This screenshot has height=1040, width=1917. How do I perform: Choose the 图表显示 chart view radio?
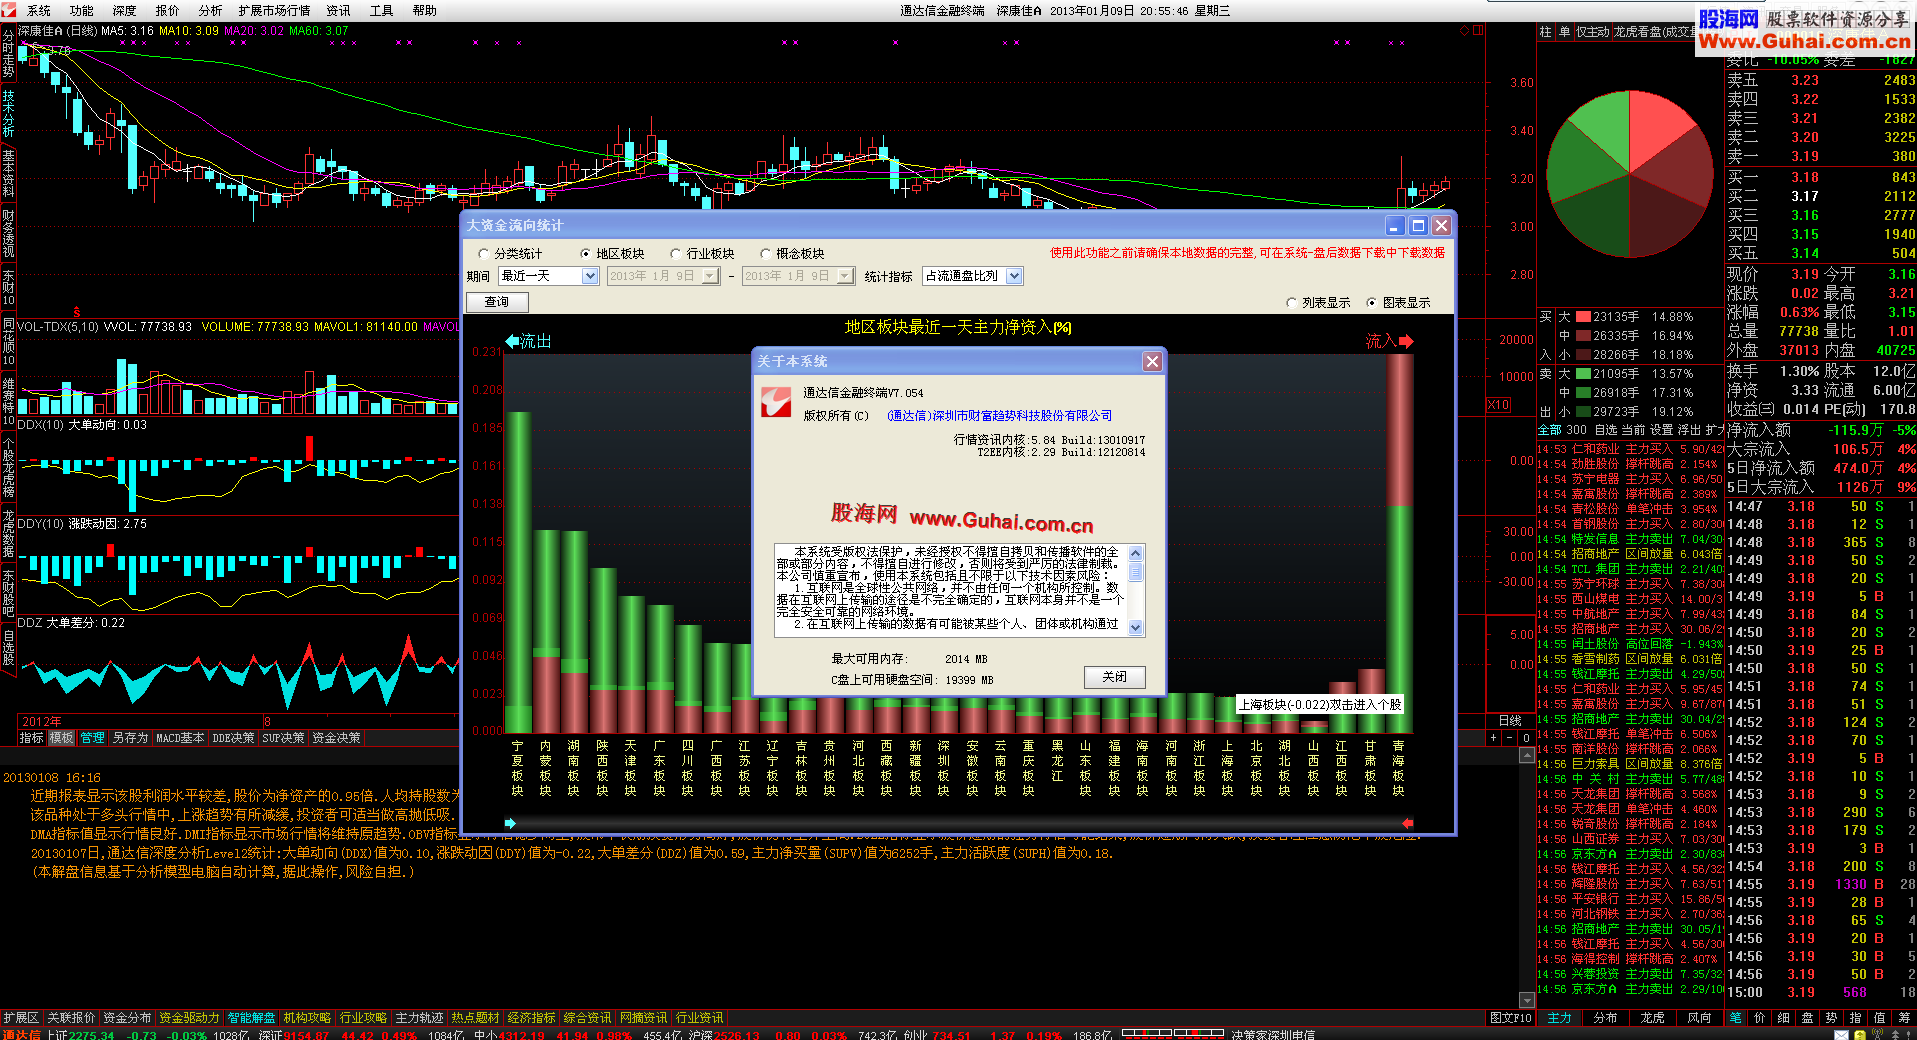(1372, 303)
